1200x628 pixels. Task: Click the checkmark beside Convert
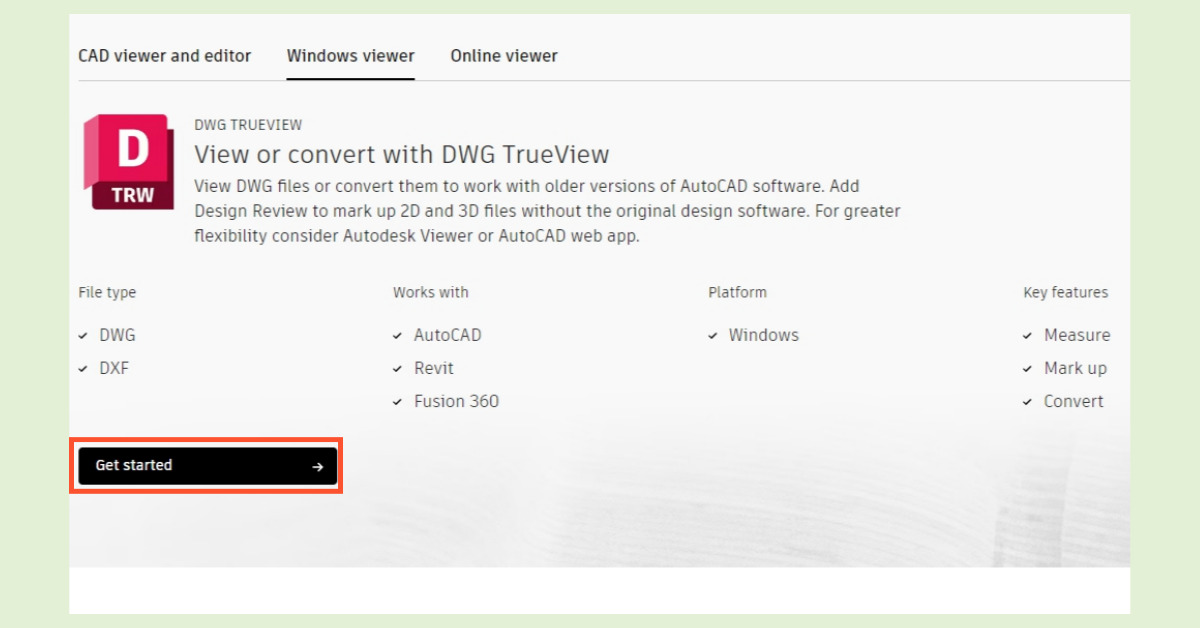pyautogui.click(x=1028, y=402)
